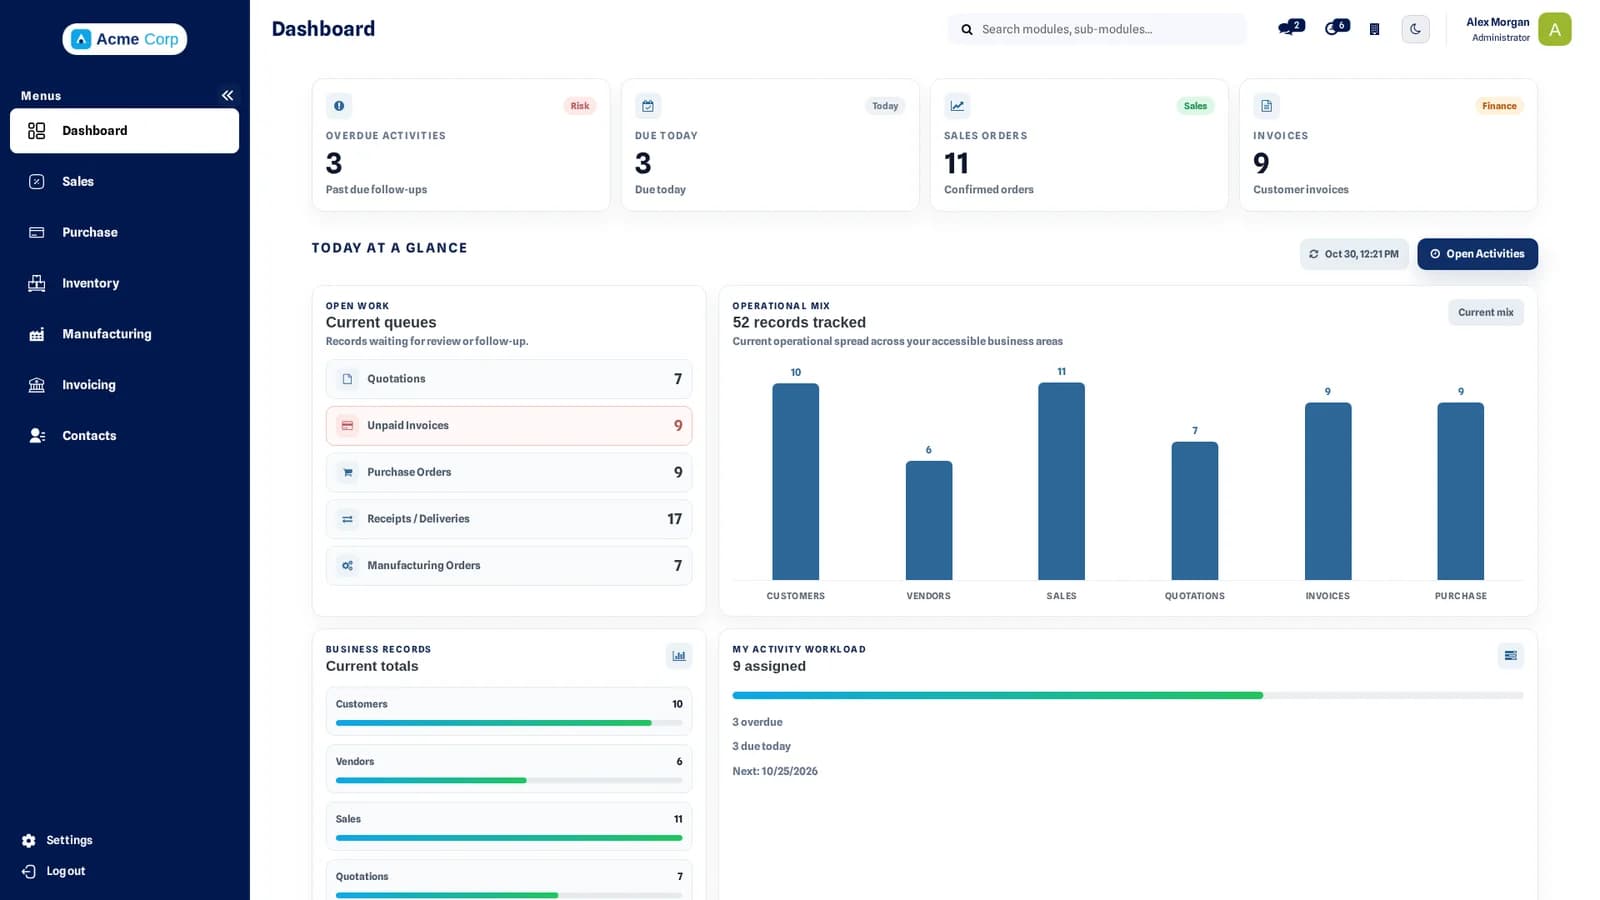The width and height of the screenshot is (1600, 900).
Task: Click the refresh timestamp Oct 30 button
Action: pyautogui.click(x=1354, y=254)
